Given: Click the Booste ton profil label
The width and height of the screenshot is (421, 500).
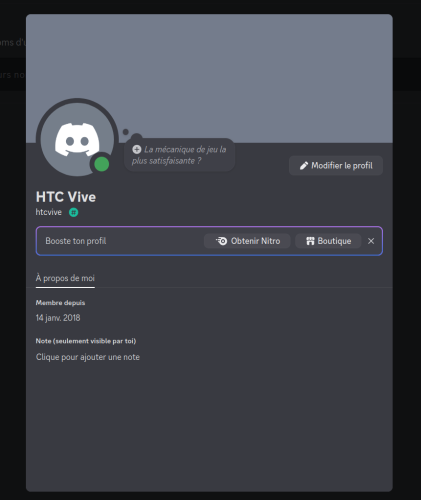Looking at the screenshot, I should point(76,241).
